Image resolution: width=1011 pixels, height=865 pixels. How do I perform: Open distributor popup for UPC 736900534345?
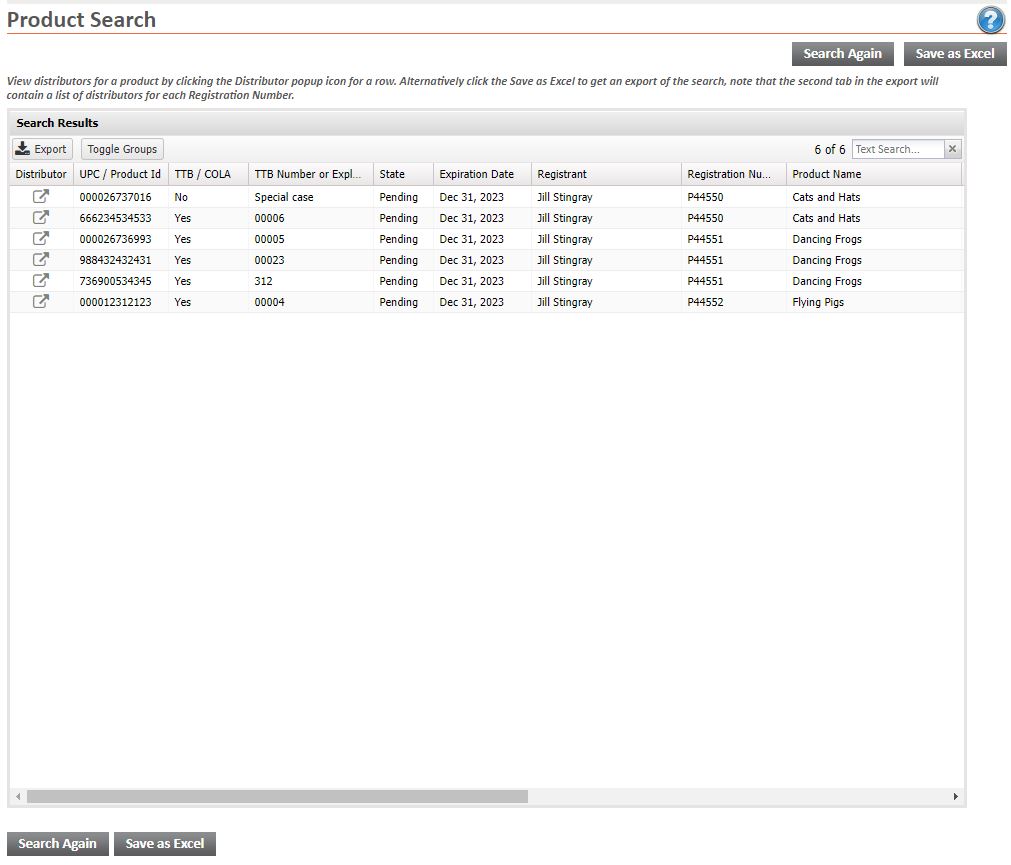[x=41, y=280]
